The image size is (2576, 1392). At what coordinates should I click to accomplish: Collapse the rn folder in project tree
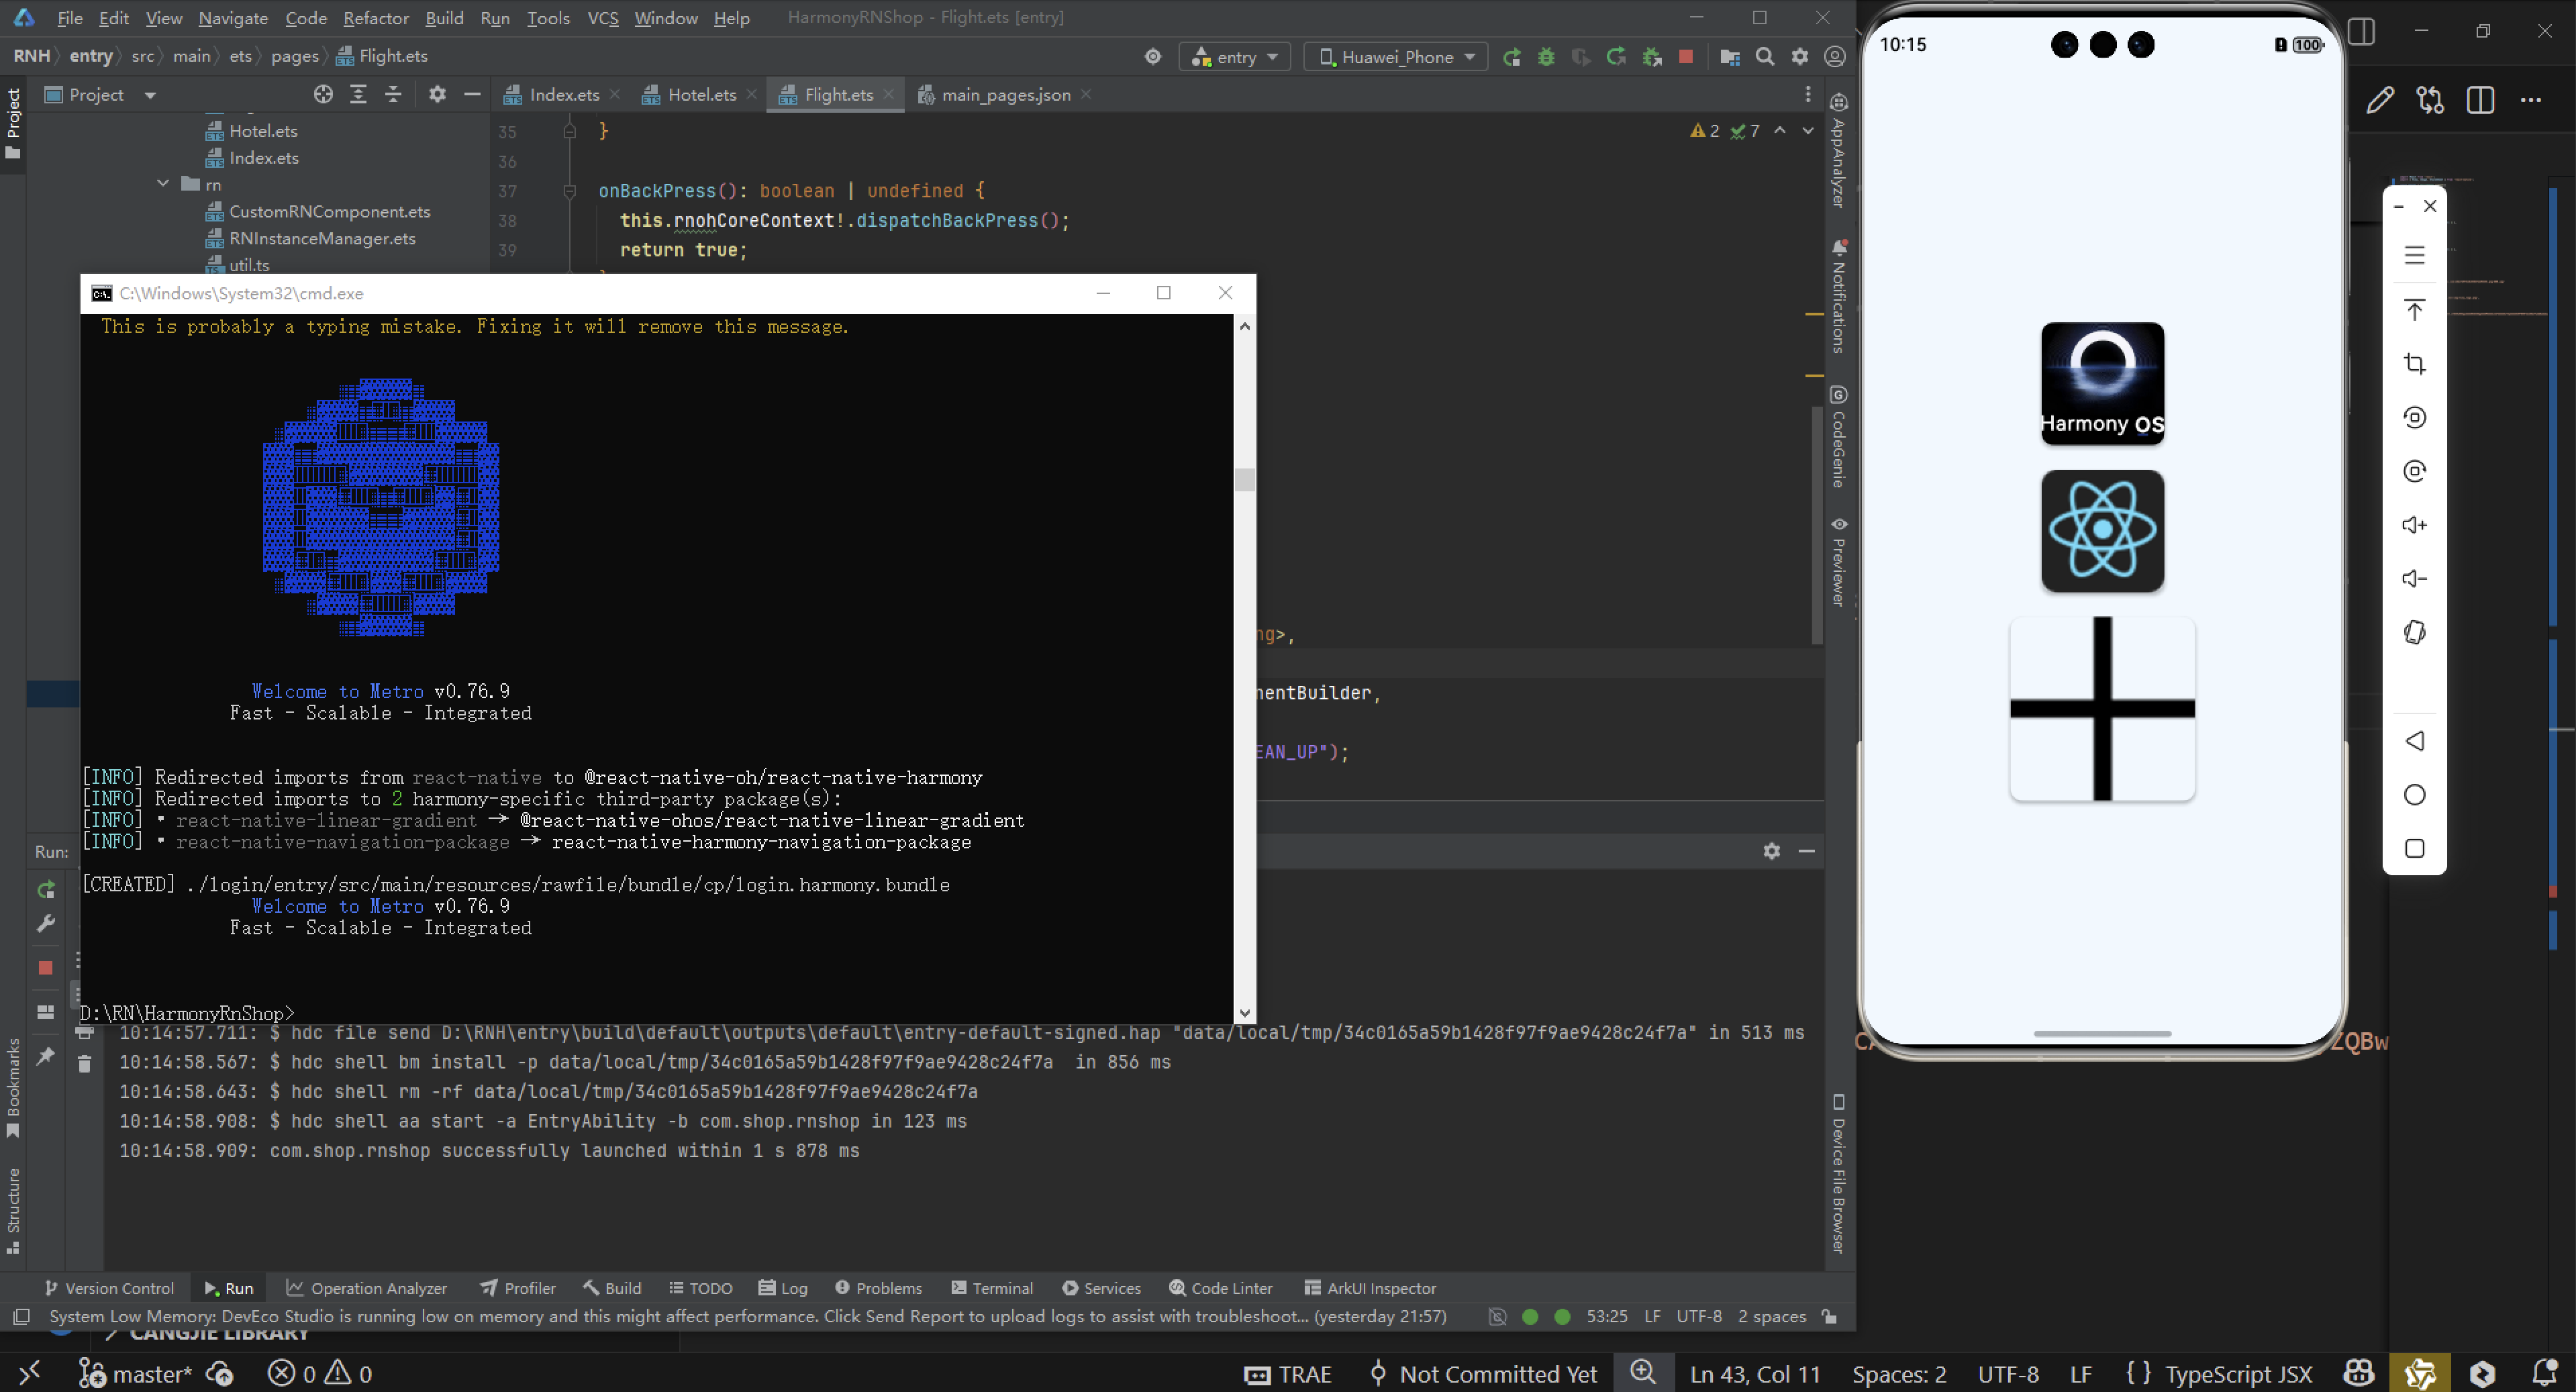[163, 184]
